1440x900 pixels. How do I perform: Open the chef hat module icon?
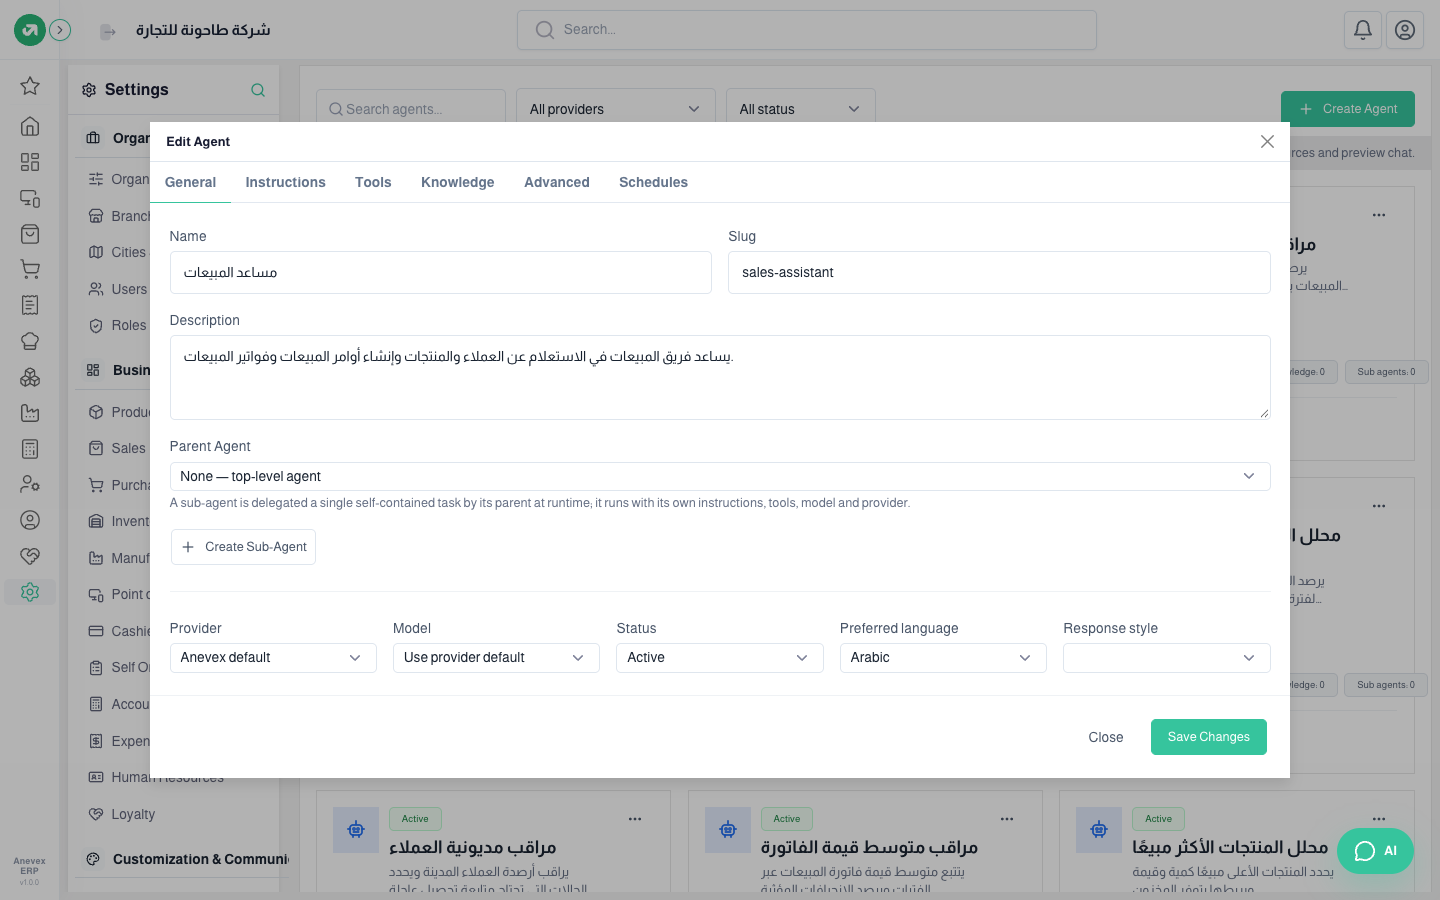coord(30,341)
